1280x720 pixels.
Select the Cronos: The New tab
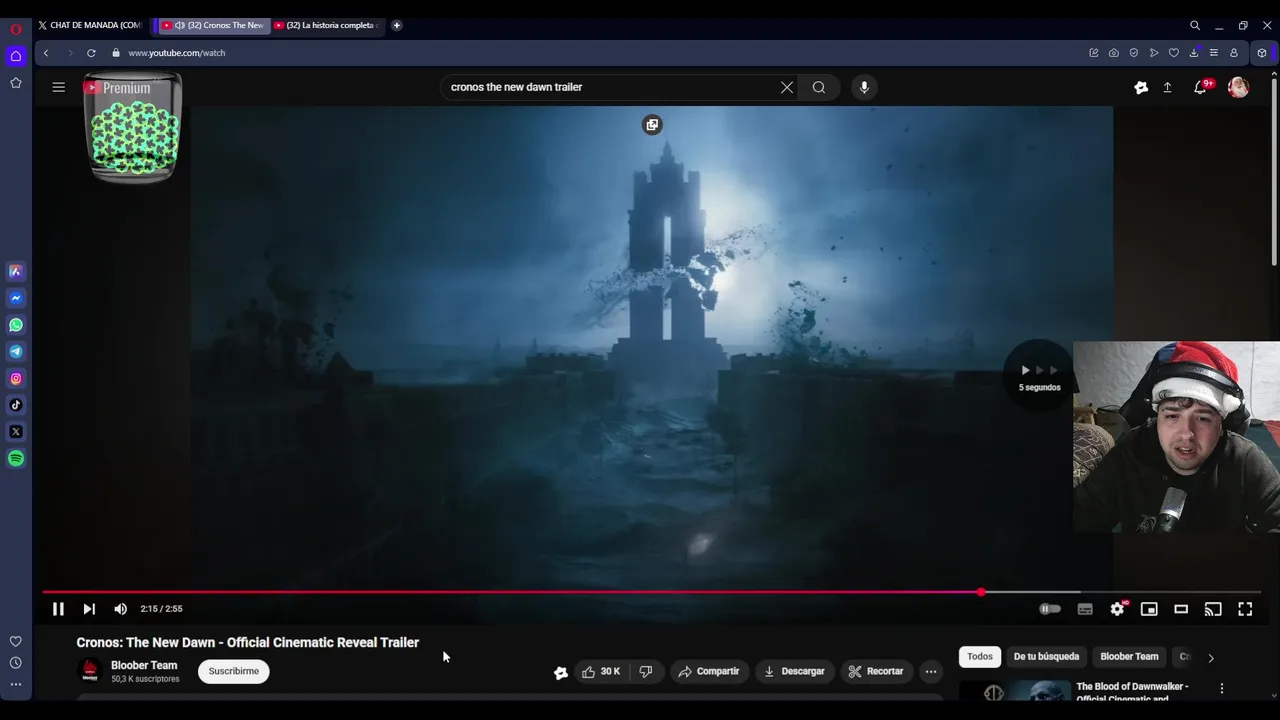tap(213, 25)
